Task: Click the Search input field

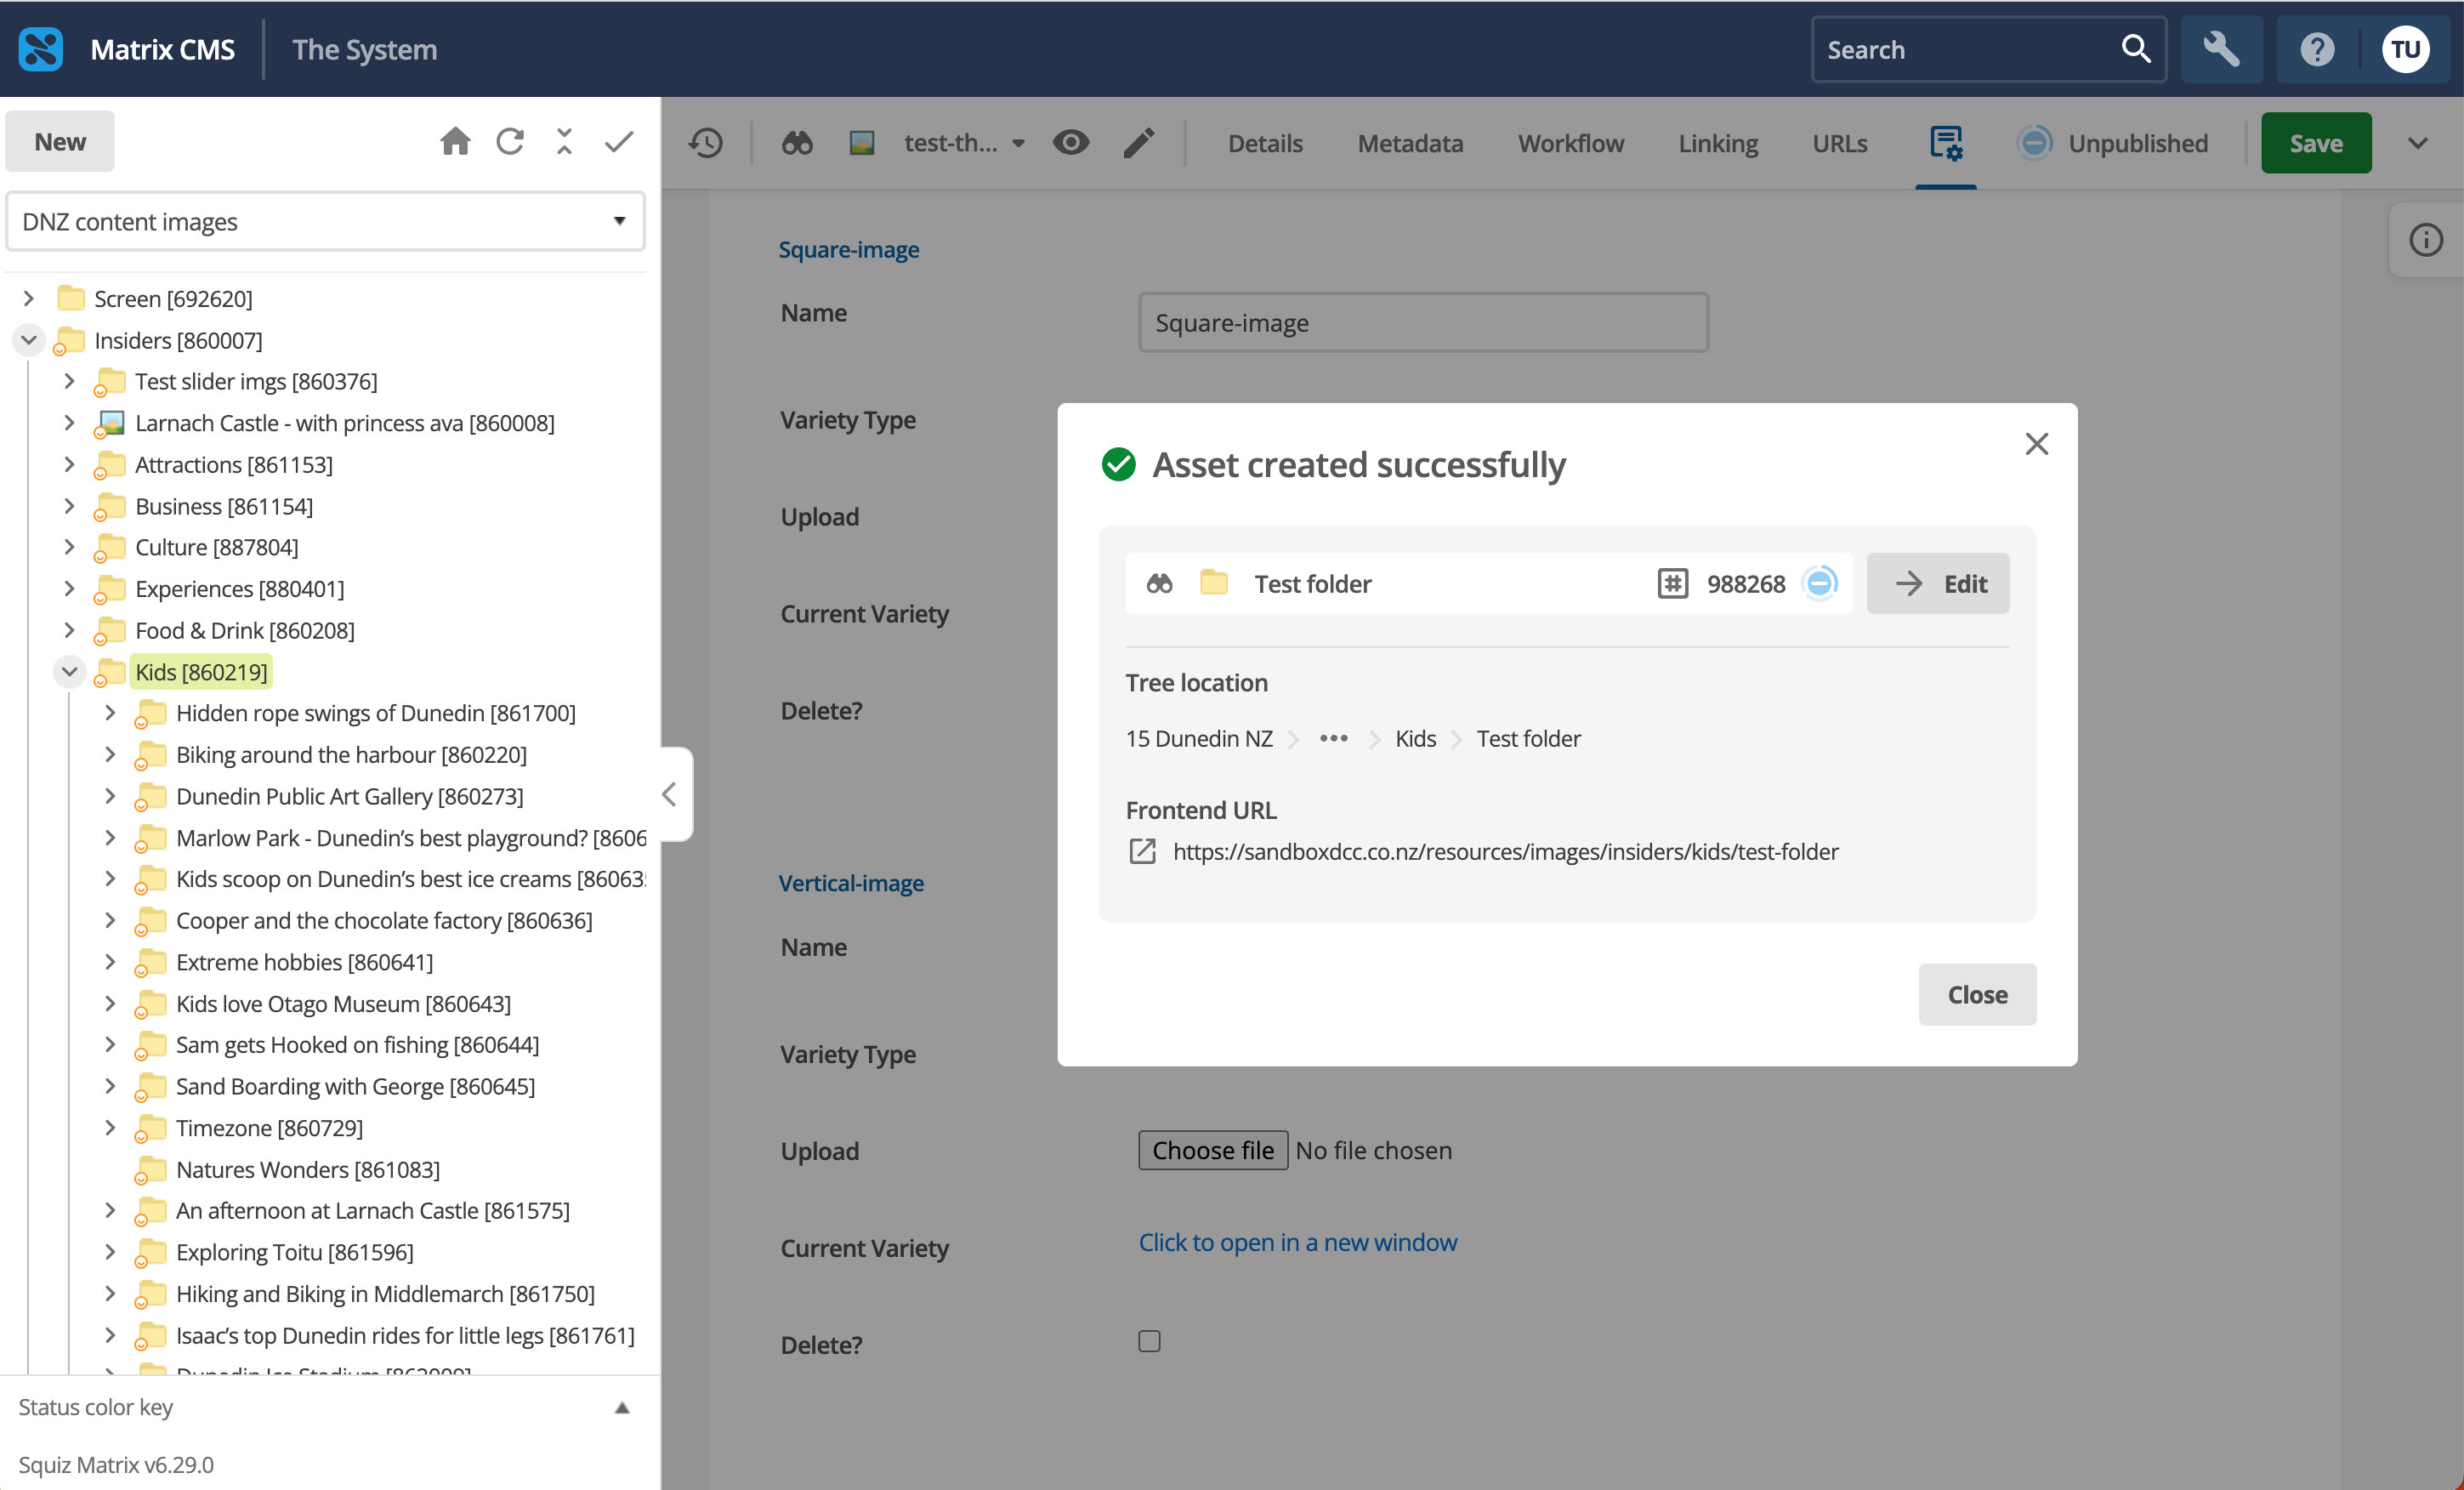Action: tap(1965, 49)
